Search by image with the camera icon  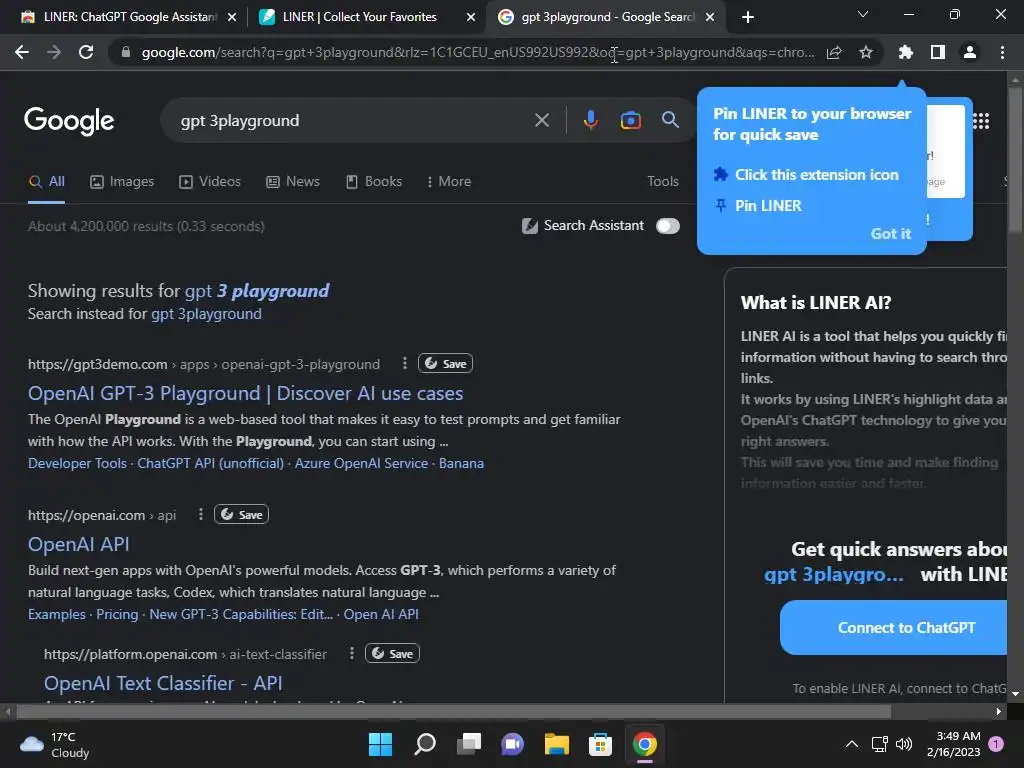tap(630, 120)
